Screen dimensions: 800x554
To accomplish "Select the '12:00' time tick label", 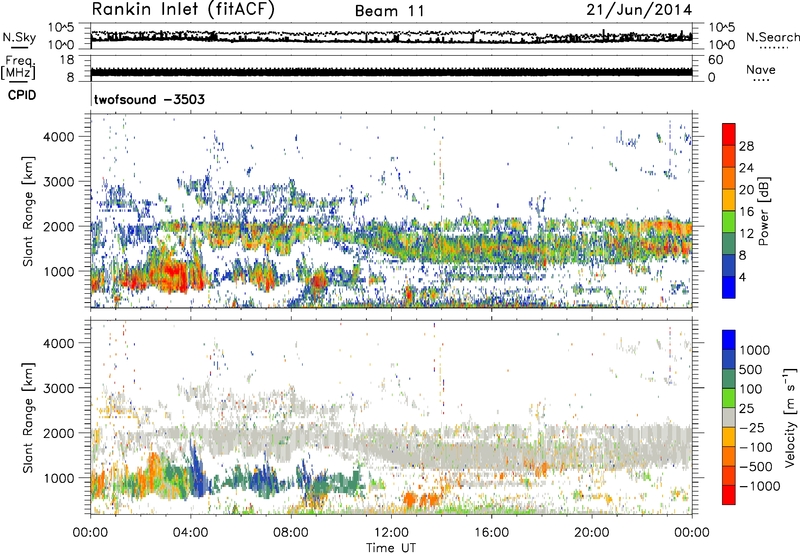I will click(x=391, y=533).
